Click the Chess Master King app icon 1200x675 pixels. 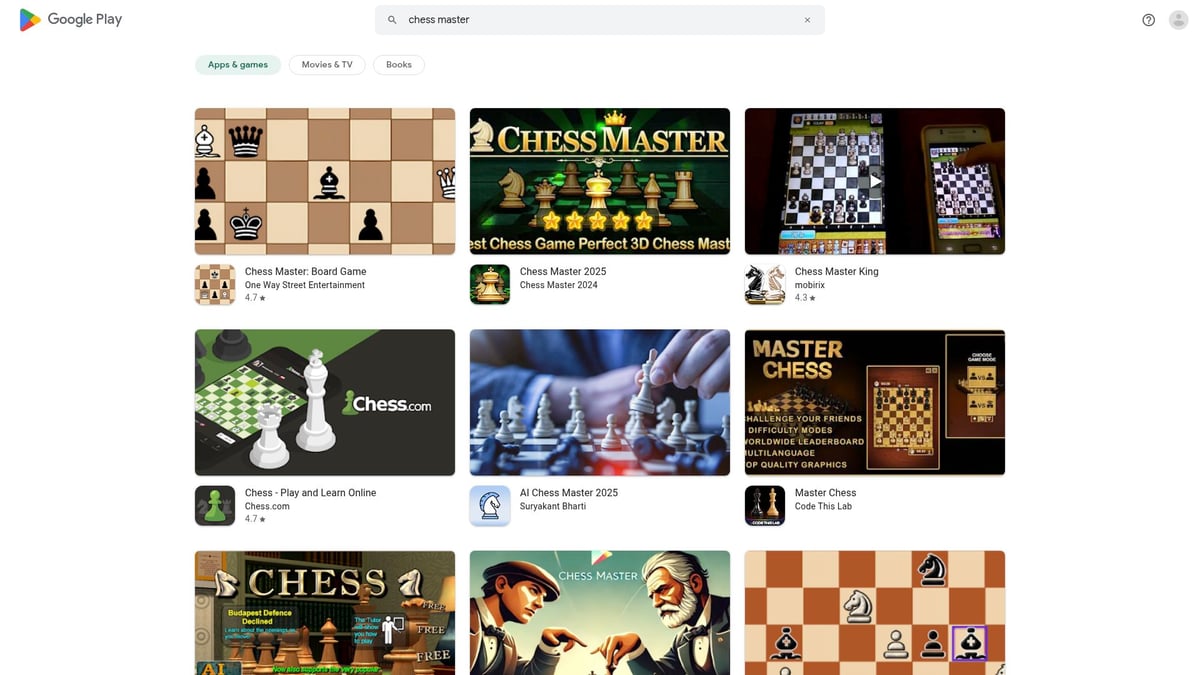click(764, 283)
